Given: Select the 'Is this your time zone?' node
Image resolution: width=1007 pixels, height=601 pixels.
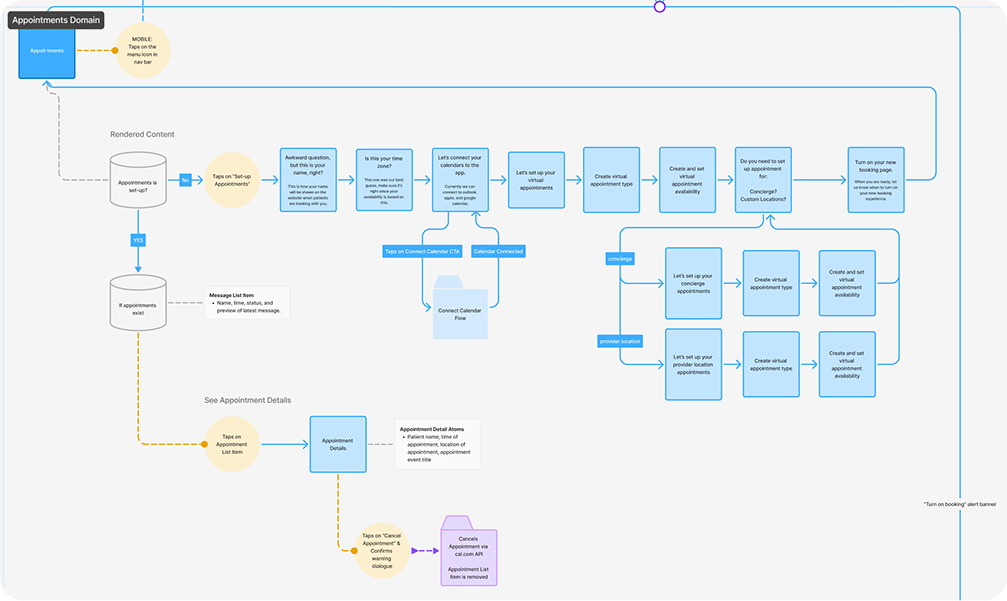Looking at the screenshot, I should coord(384,180).
